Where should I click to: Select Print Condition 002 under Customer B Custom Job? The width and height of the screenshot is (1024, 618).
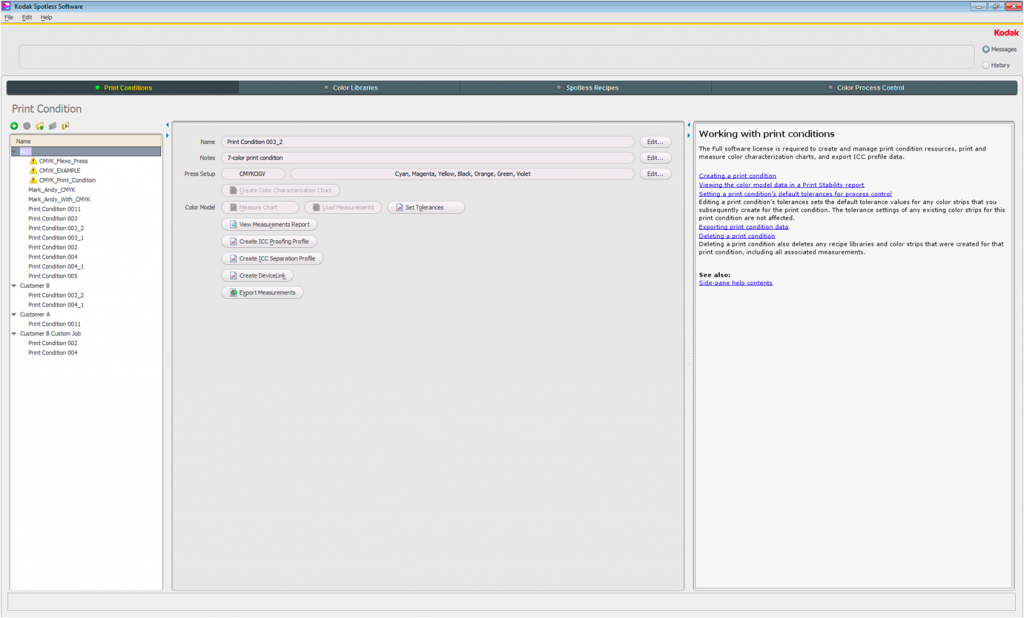click(x=53, y=343)
